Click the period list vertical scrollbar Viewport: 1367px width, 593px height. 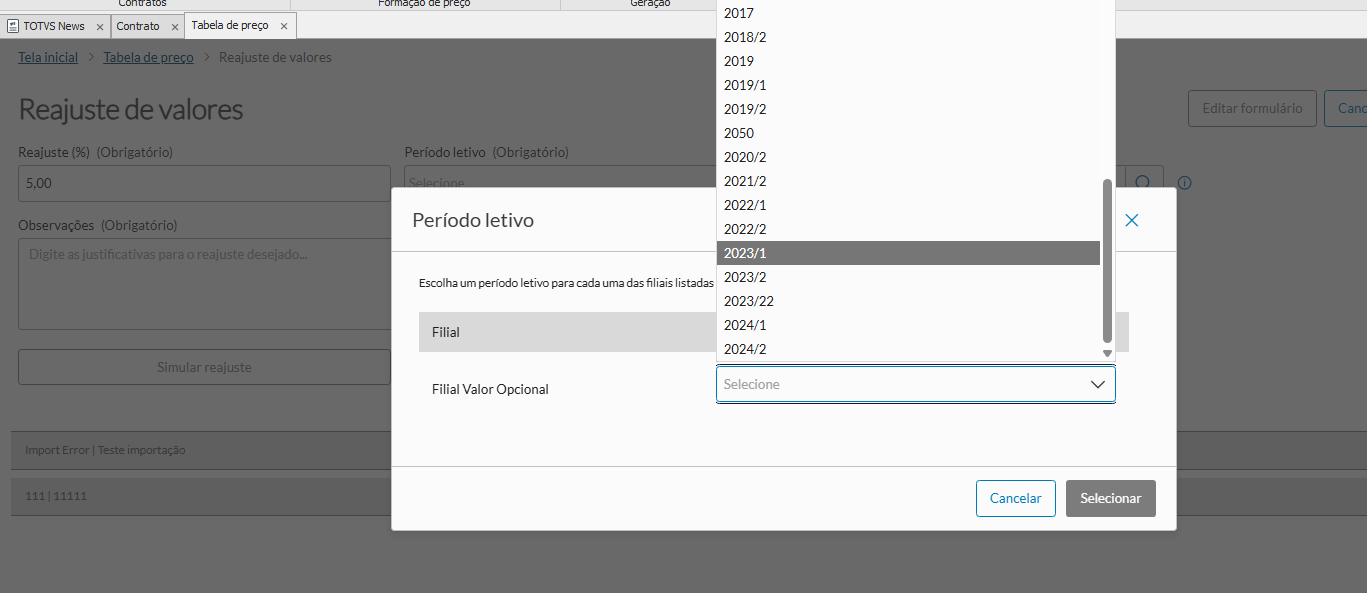pyautogui.click(x=1107, y=260)
